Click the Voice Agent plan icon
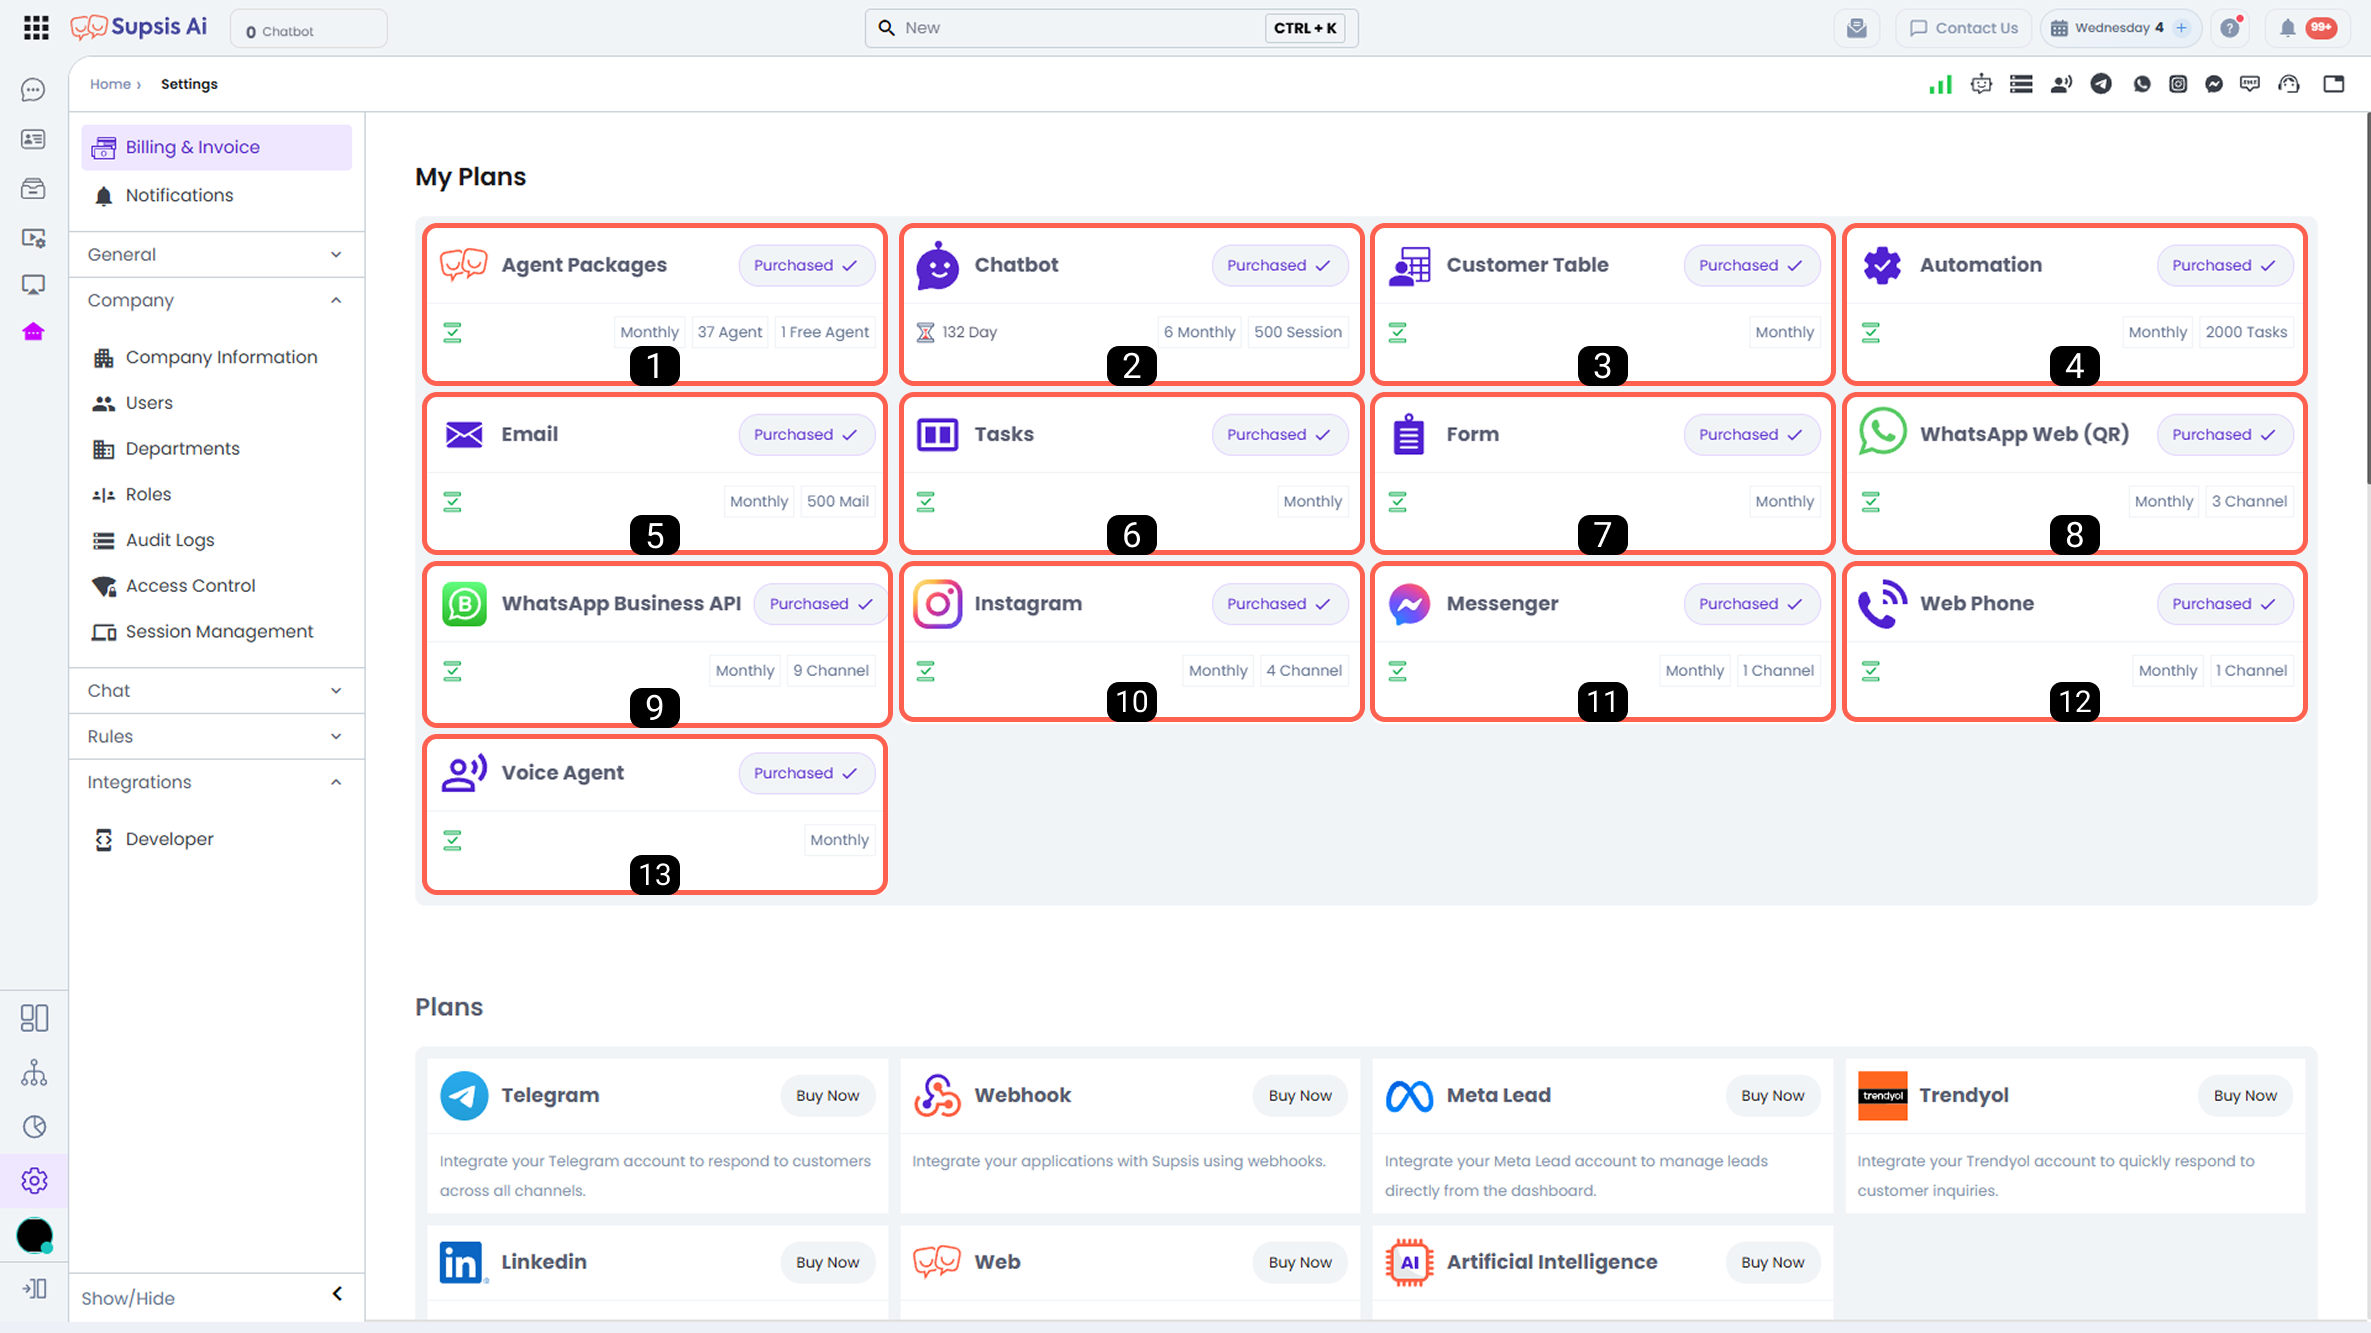The height and width of the screenshot is (1333, 2371). 464,773
